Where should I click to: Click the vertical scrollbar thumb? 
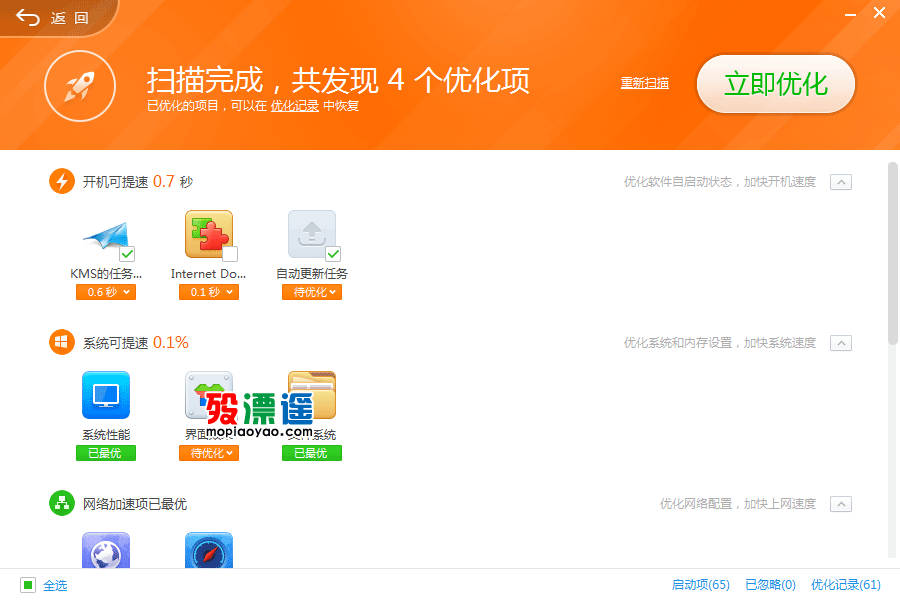coord(893,254)
